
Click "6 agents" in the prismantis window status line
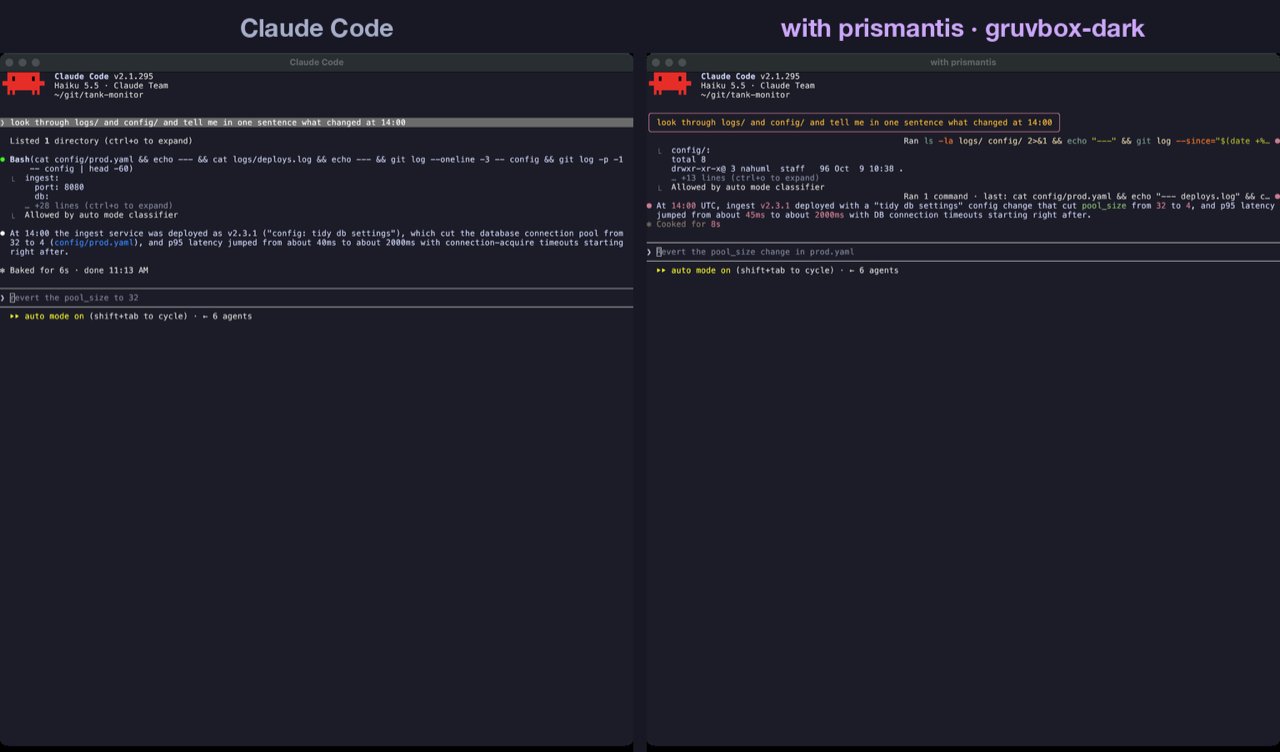[x=878, y=270]
